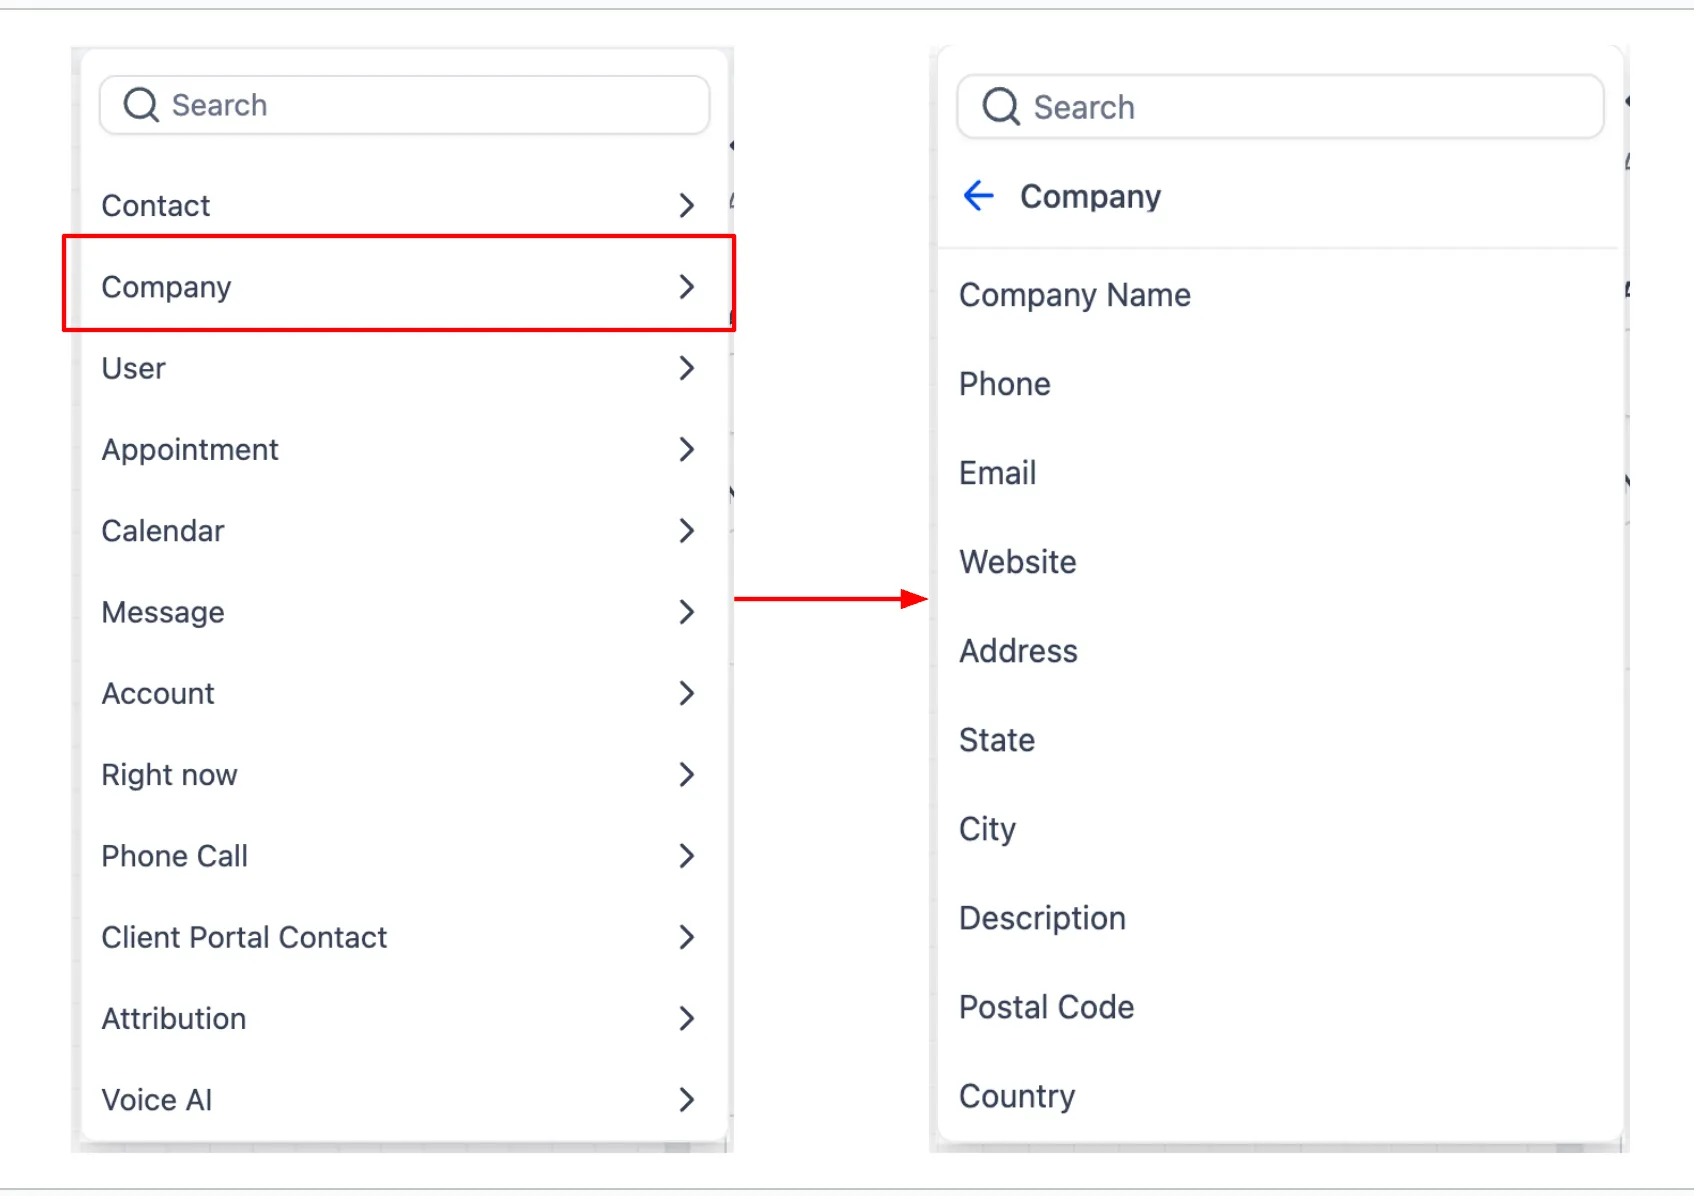Open the Message submenu
This screenshot has width=1694, height=1196.
(x=687, y=612)
